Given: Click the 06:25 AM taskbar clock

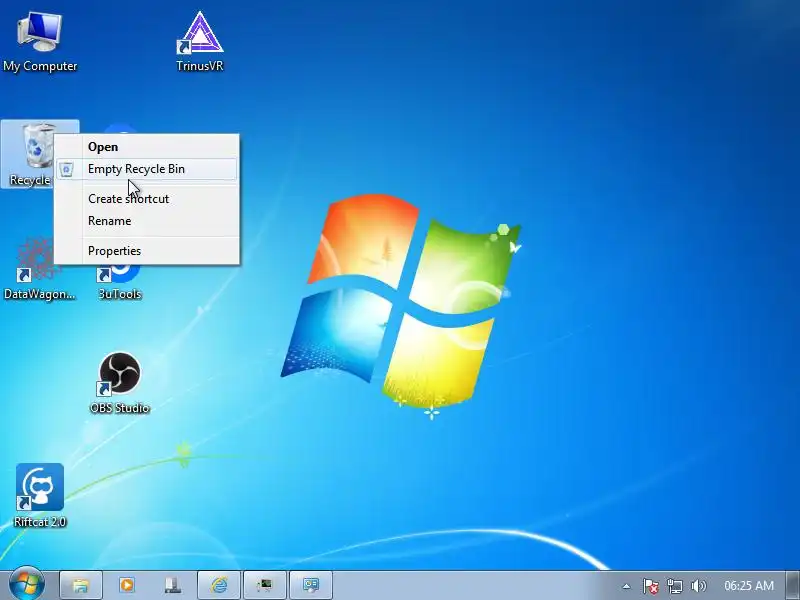Looking at the screenshot, I should (x=748, y=586).
